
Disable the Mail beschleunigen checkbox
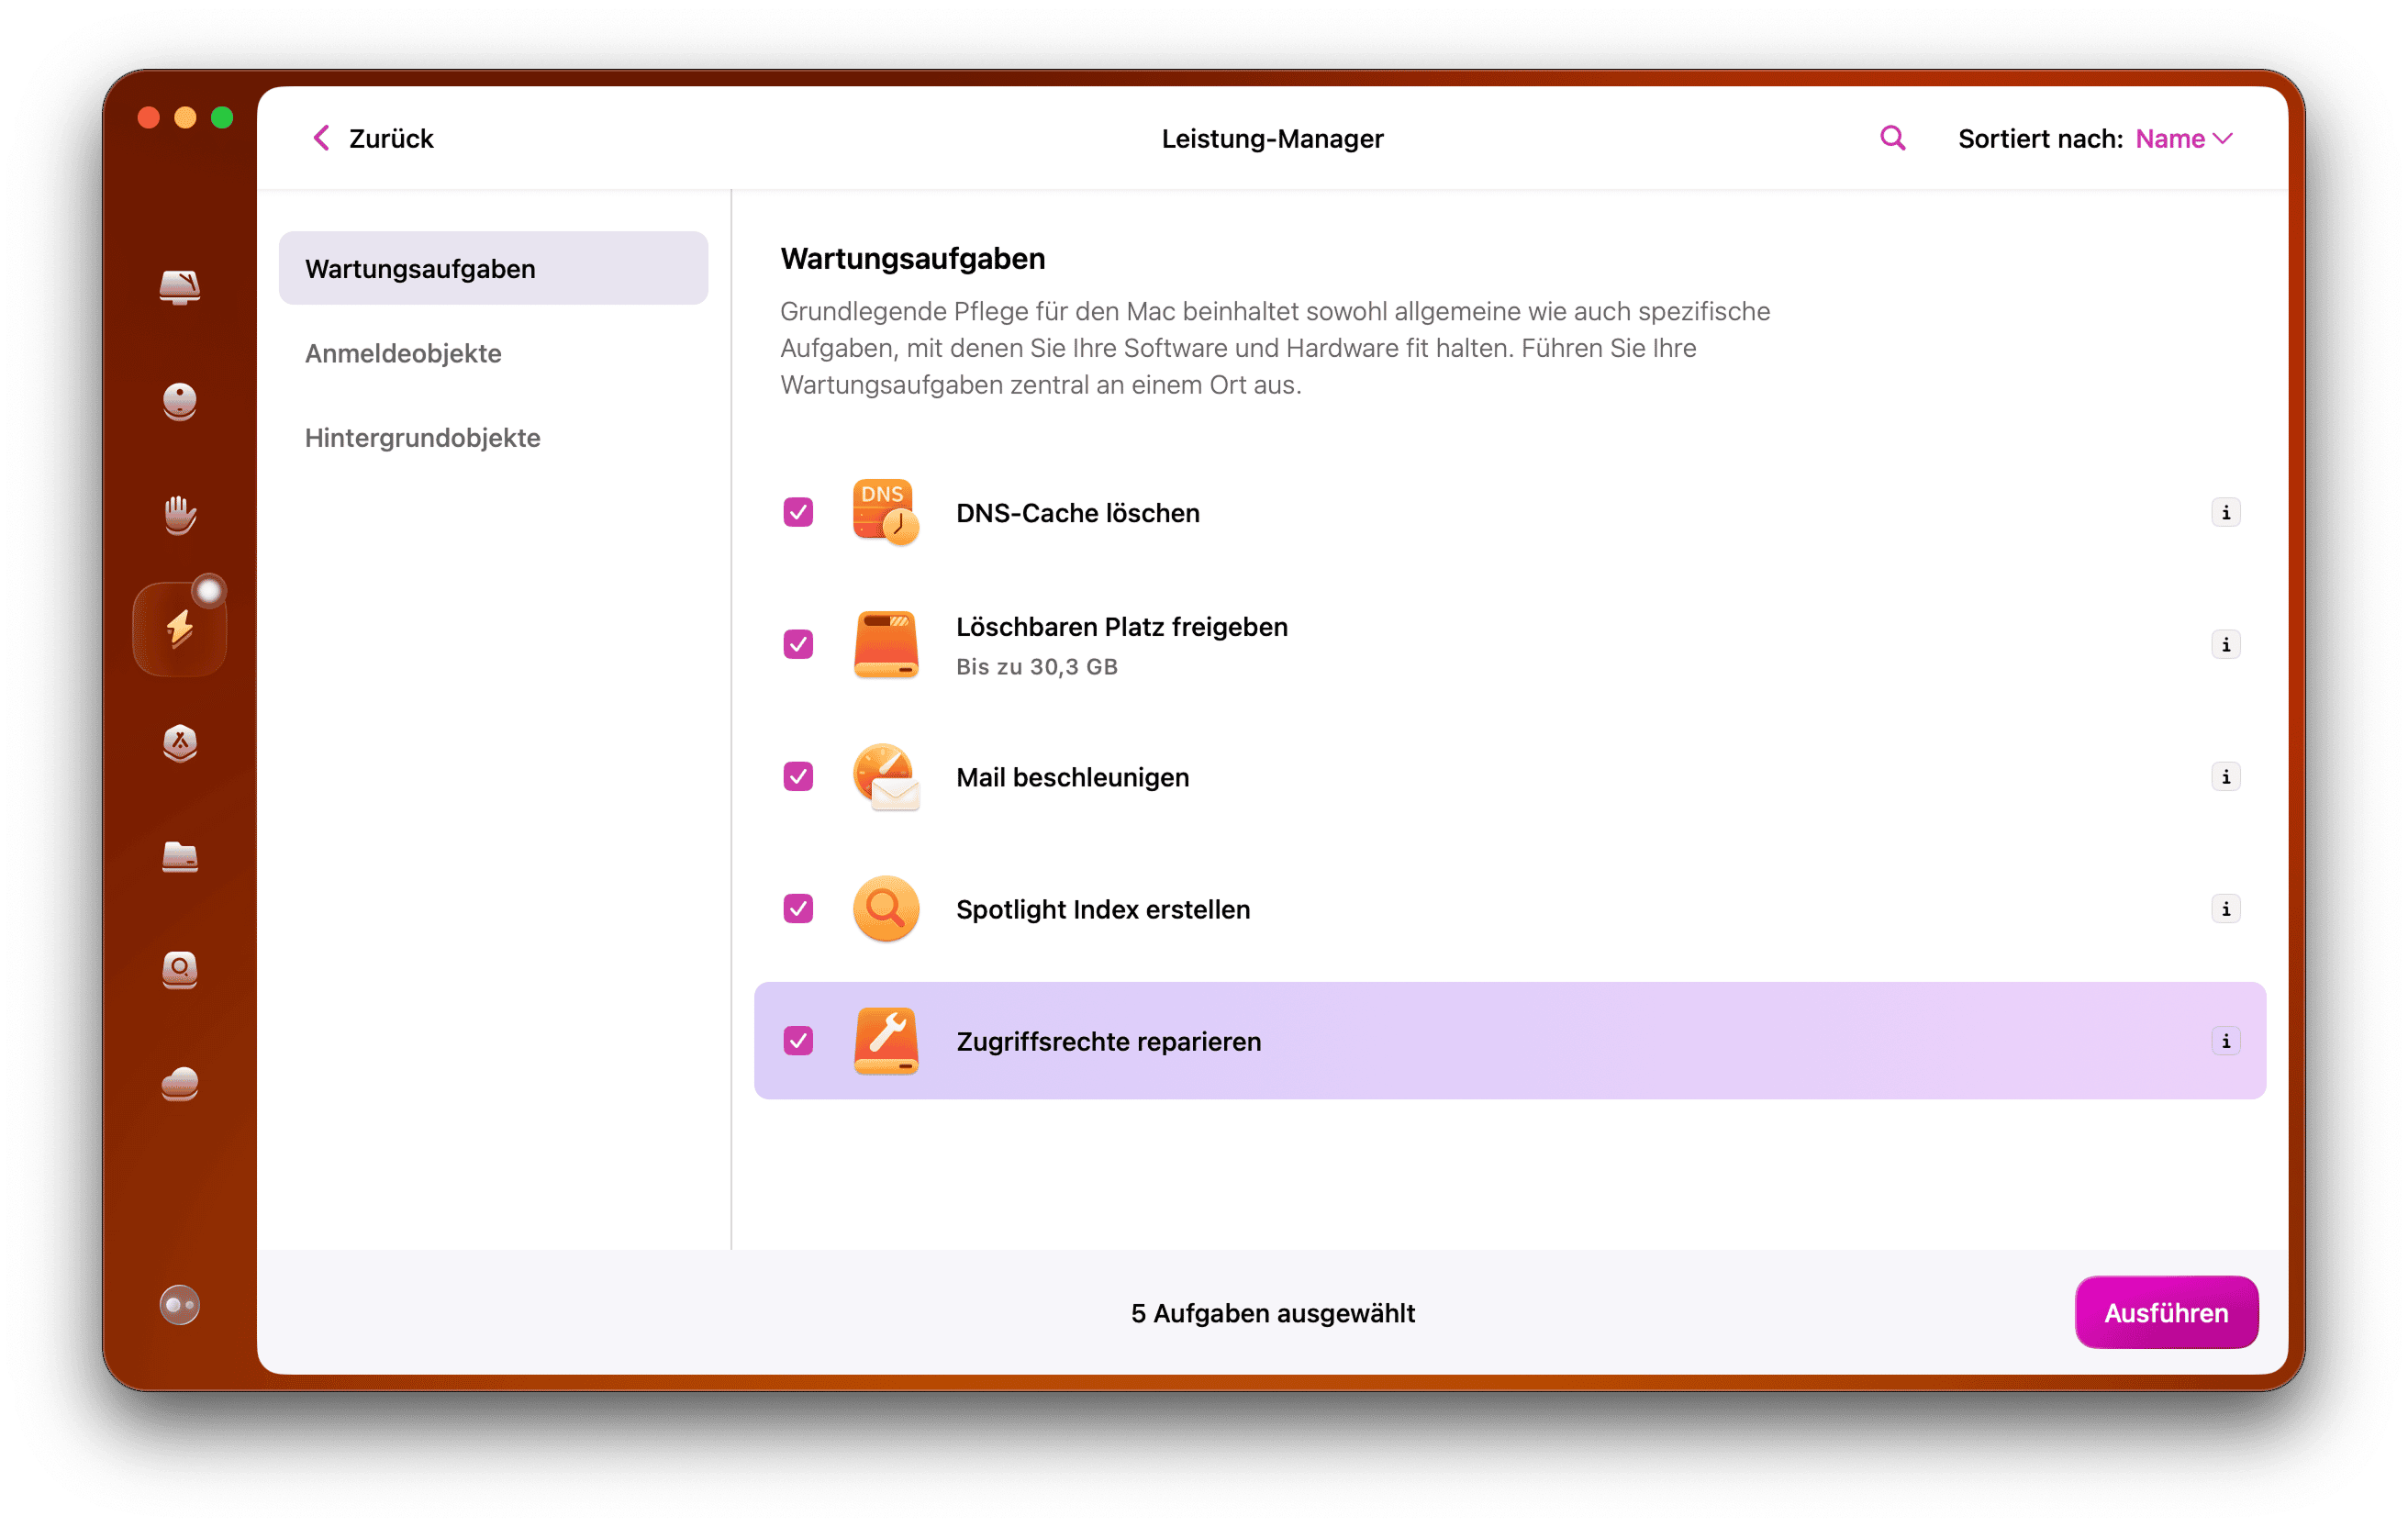797,777
